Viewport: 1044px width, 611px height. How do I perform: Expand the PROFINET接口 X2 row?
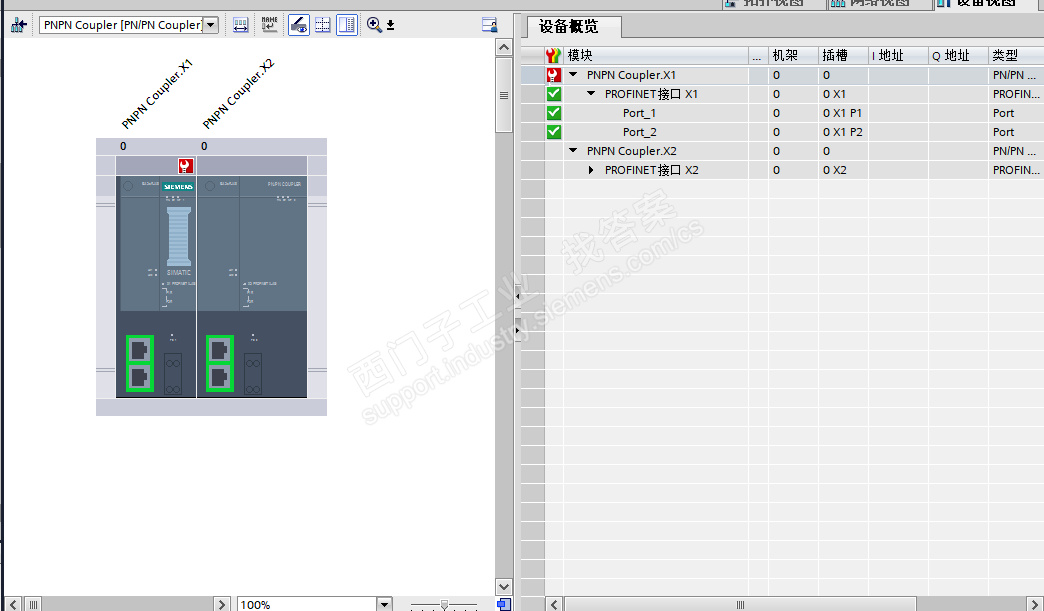tap(591, 170)
